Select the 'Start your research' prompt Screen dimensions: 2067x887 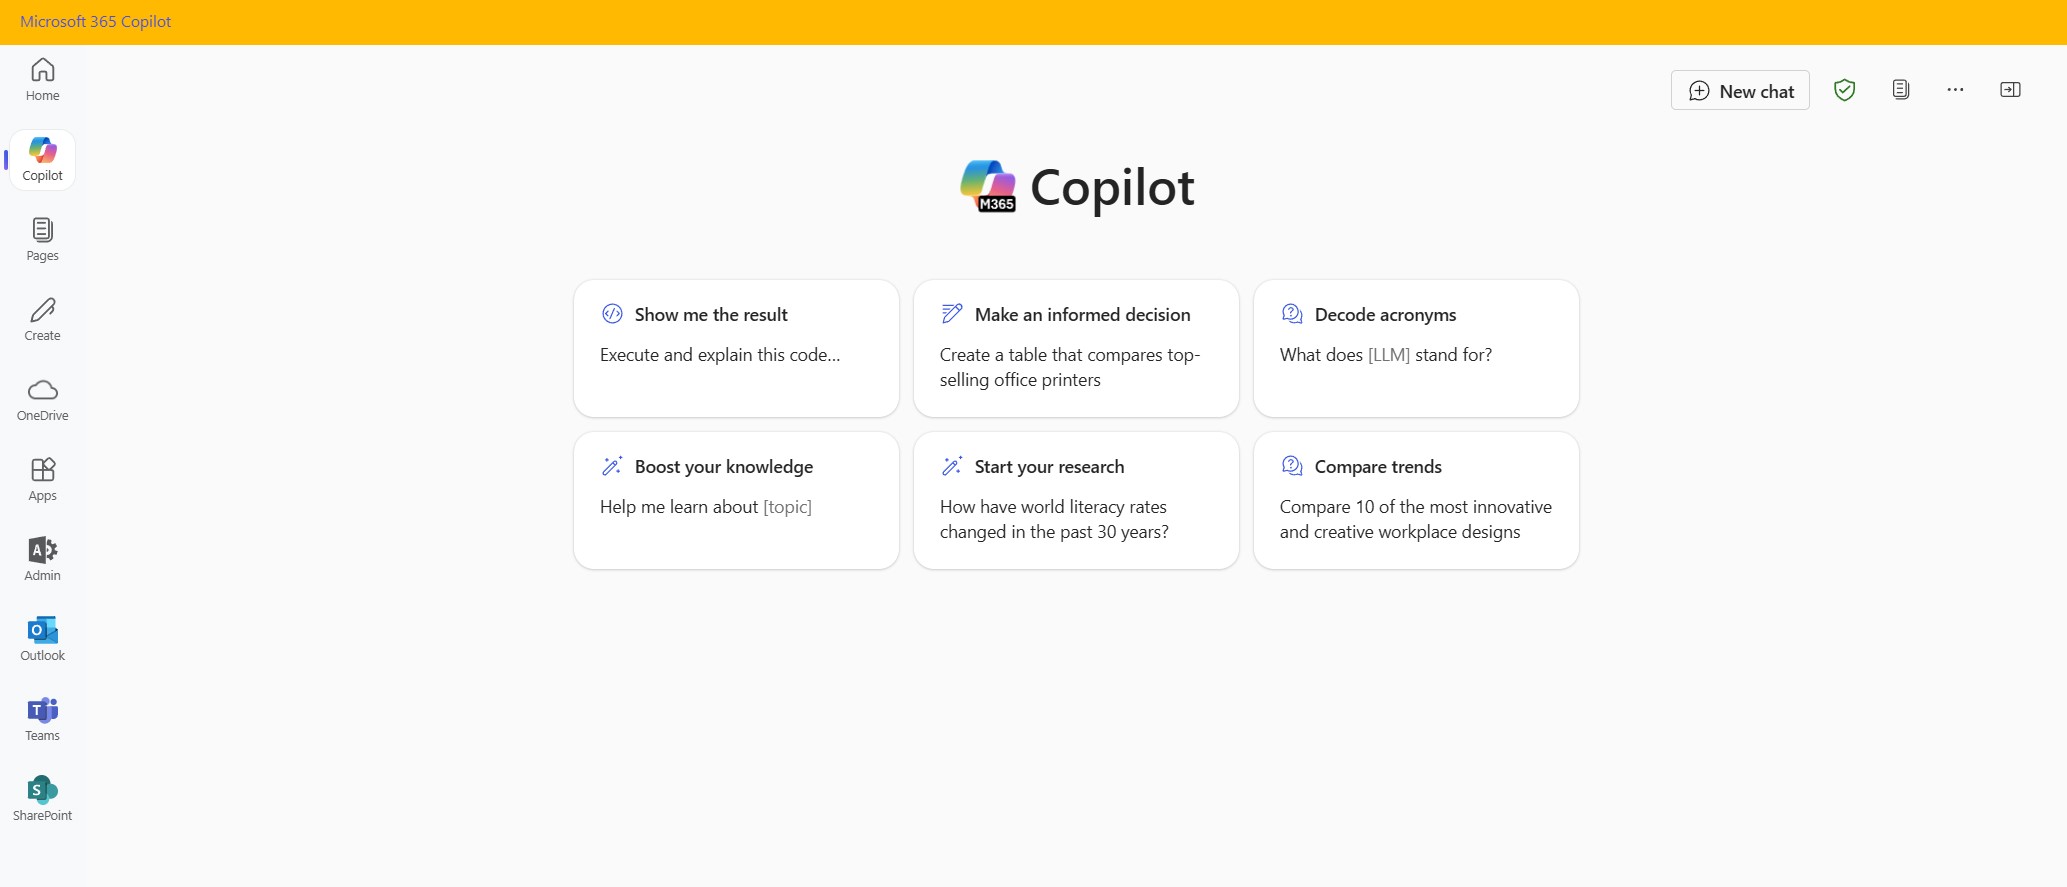click(1076, 500)
